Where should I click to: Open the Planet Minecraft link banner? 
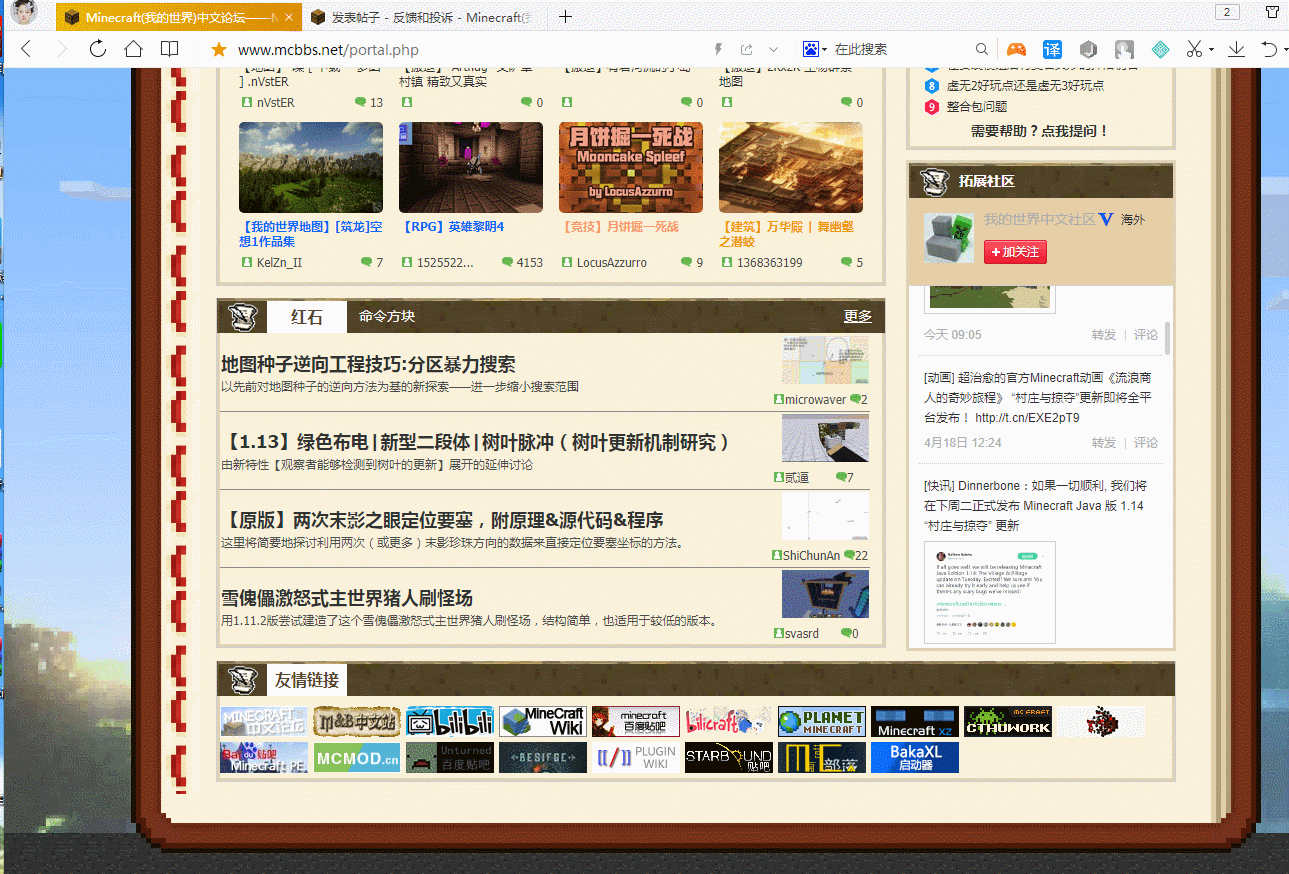pos(821,722)
